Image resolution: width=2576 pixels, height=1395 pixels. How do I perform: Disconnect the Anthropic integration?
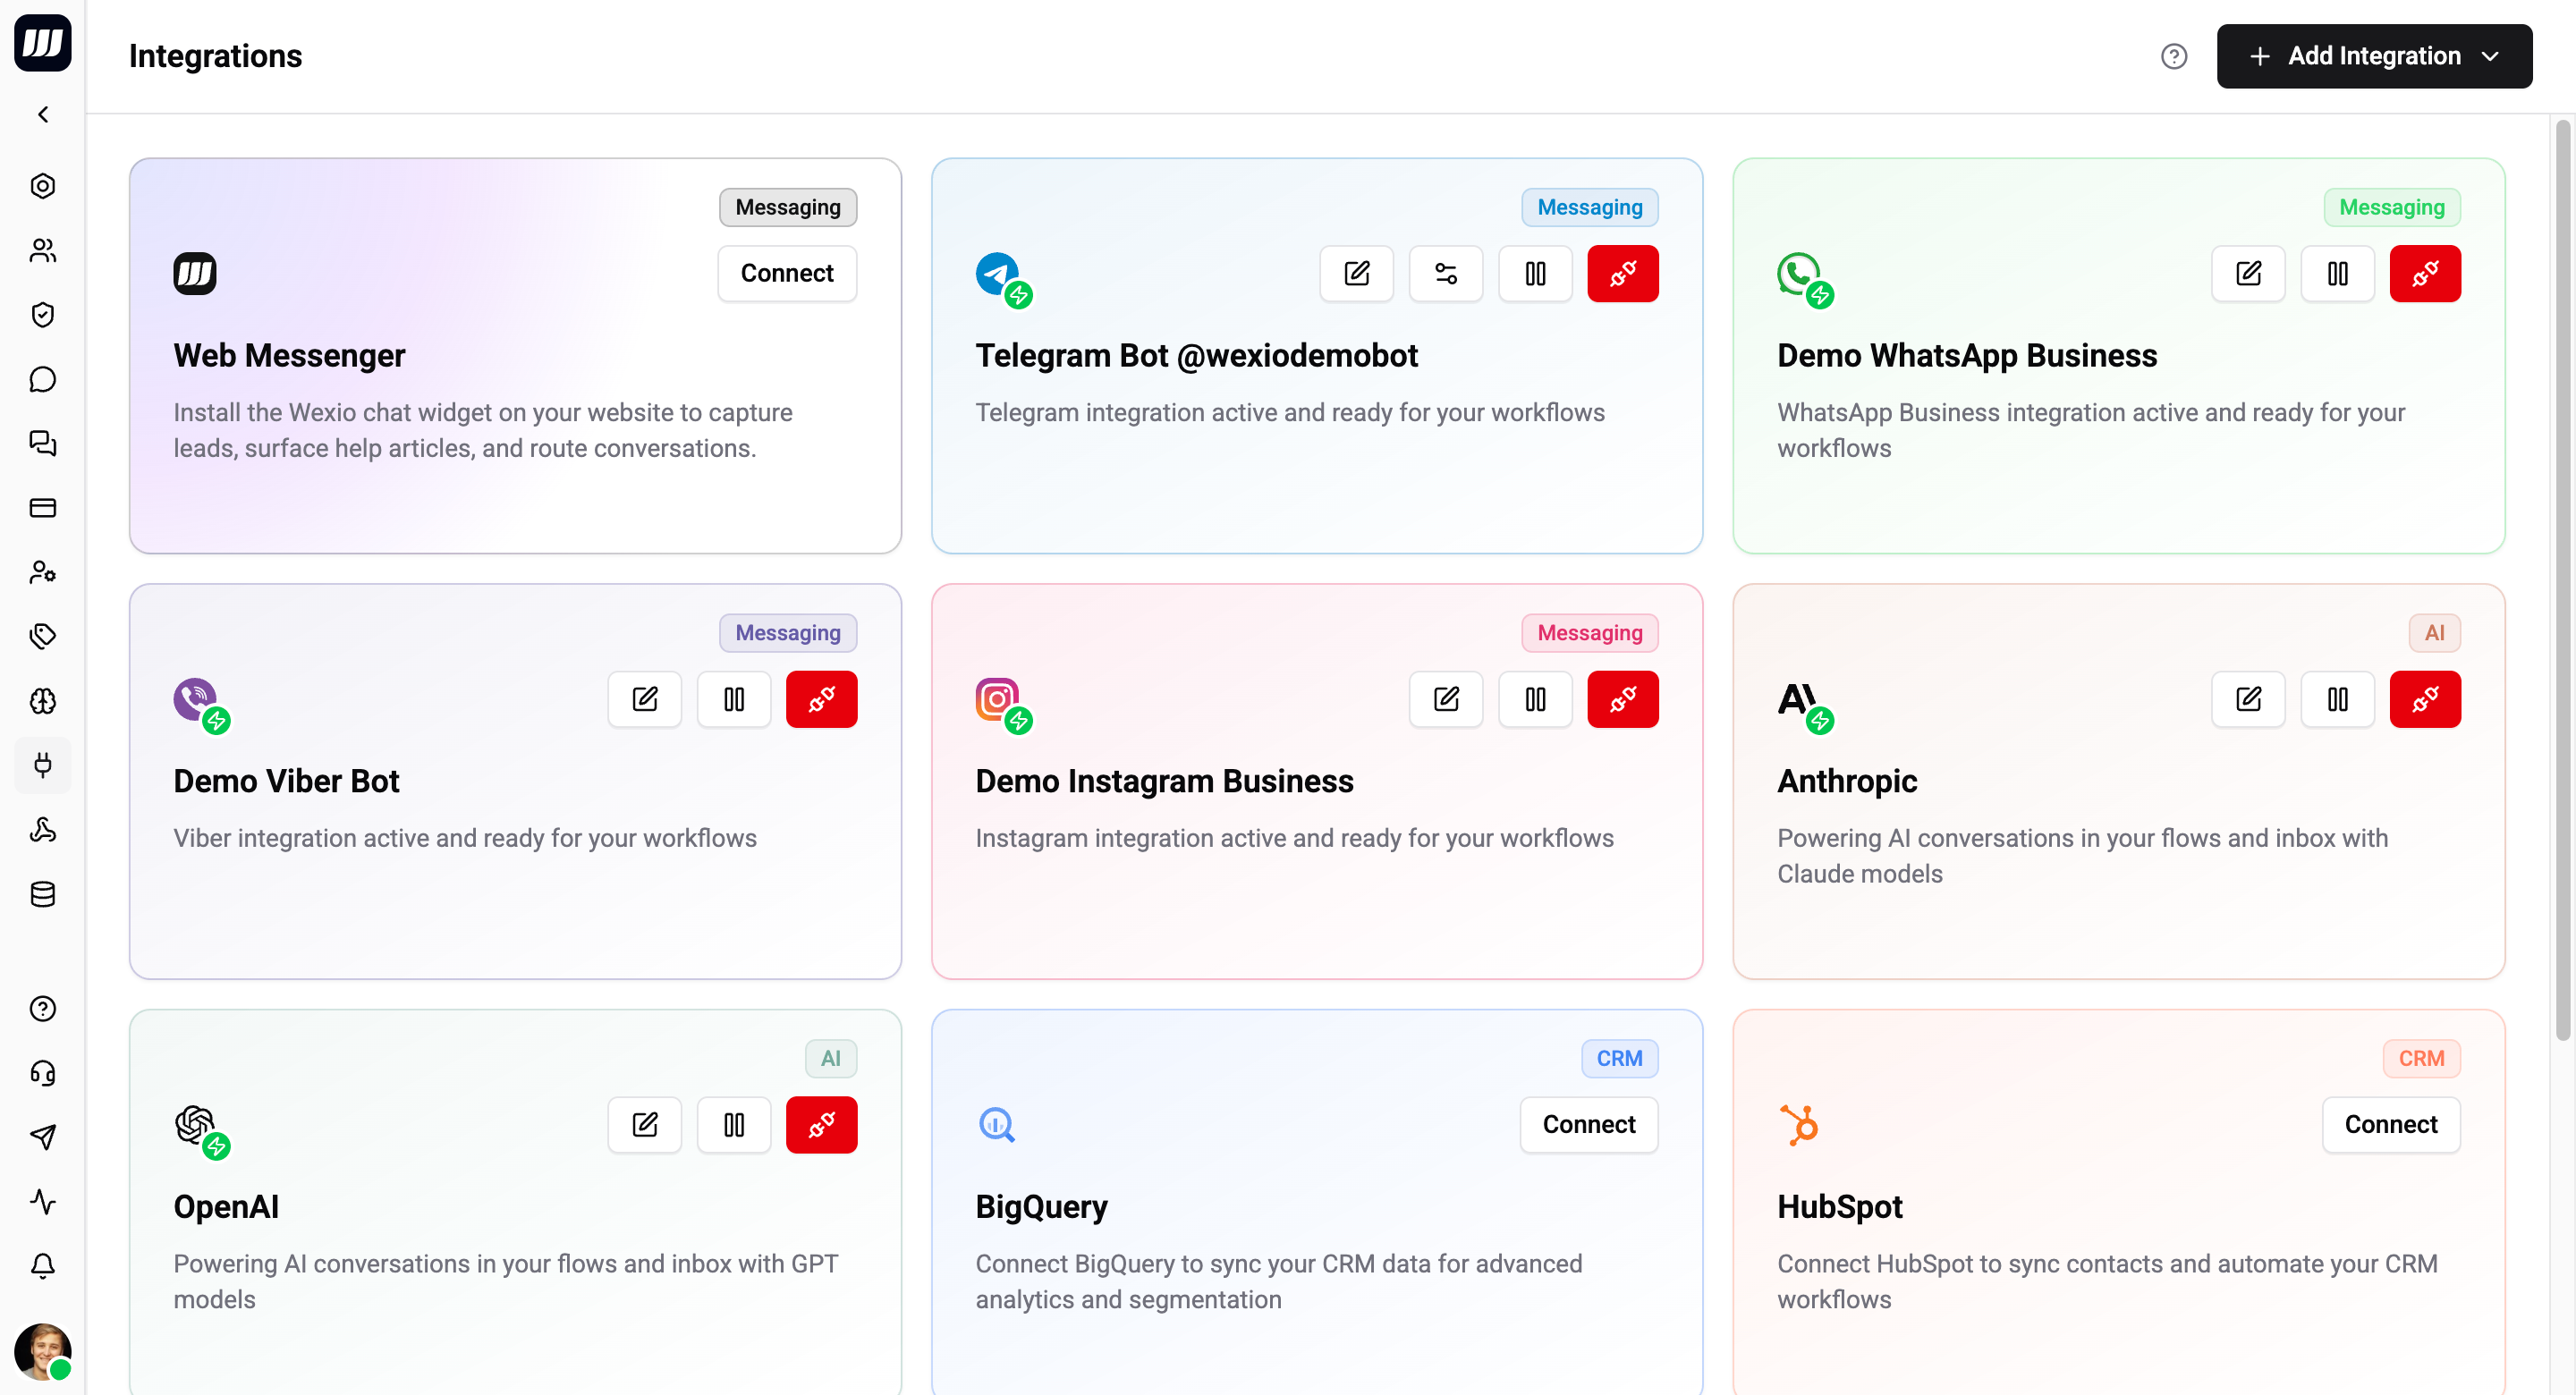[2425, 699]
